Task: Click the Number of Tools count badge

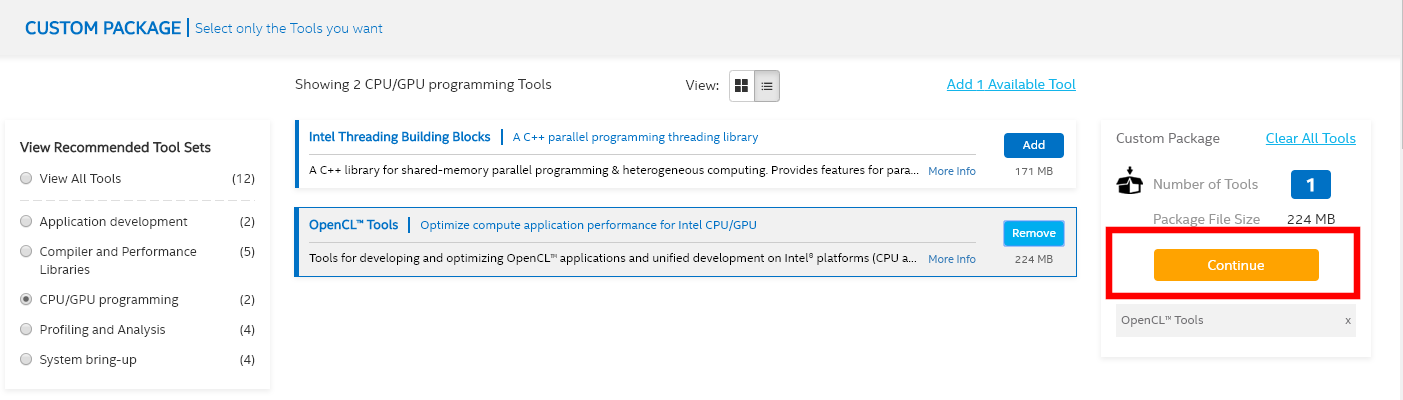Action: [x=1310, y=185]
